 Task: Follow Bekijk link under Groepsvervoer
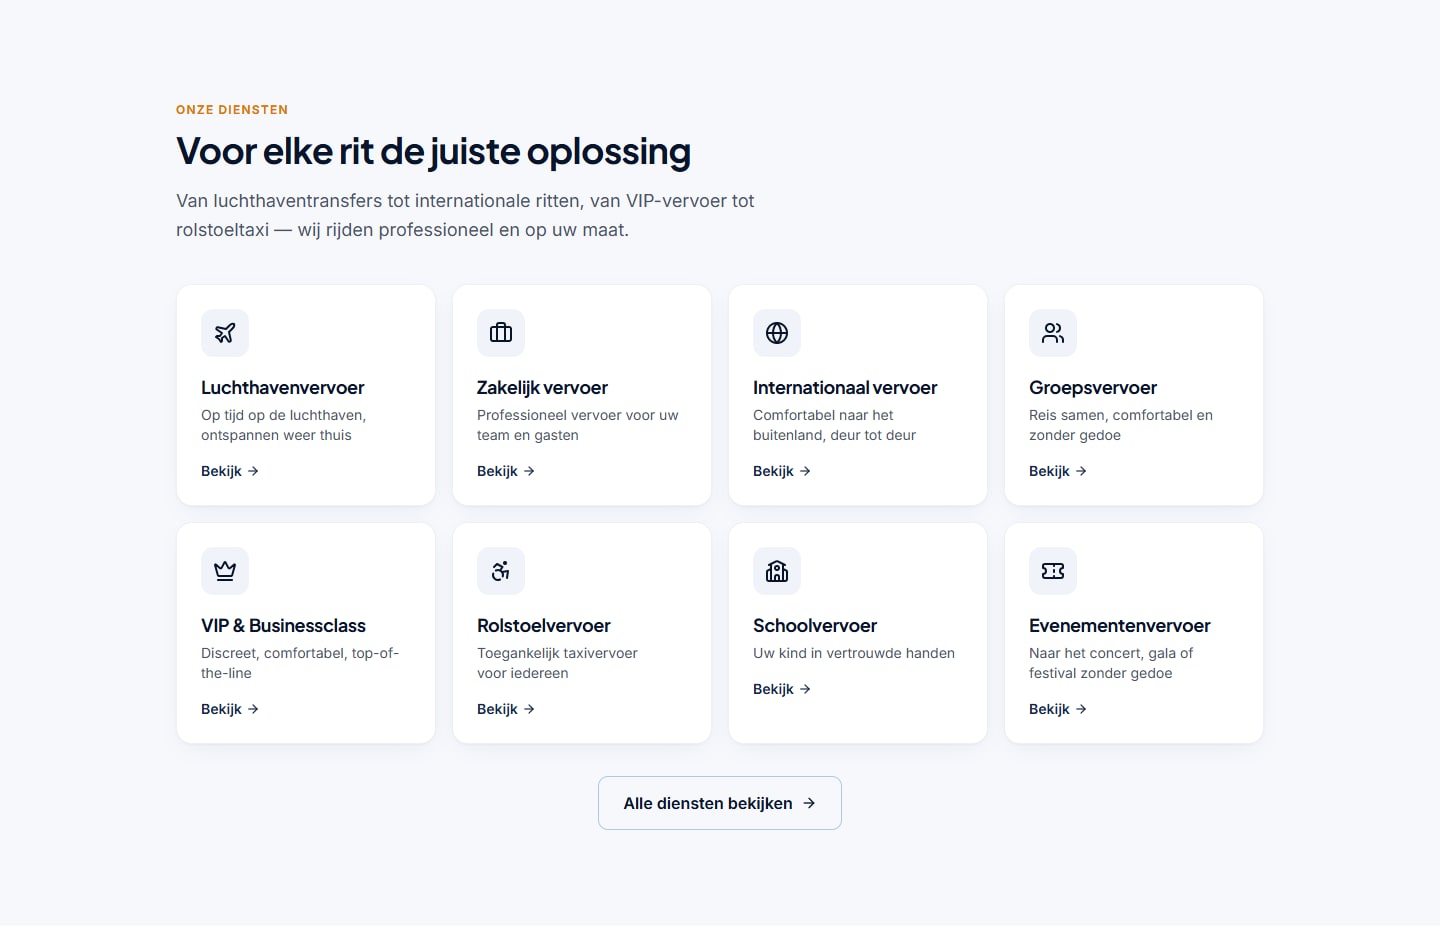[x=1058, y=471]
